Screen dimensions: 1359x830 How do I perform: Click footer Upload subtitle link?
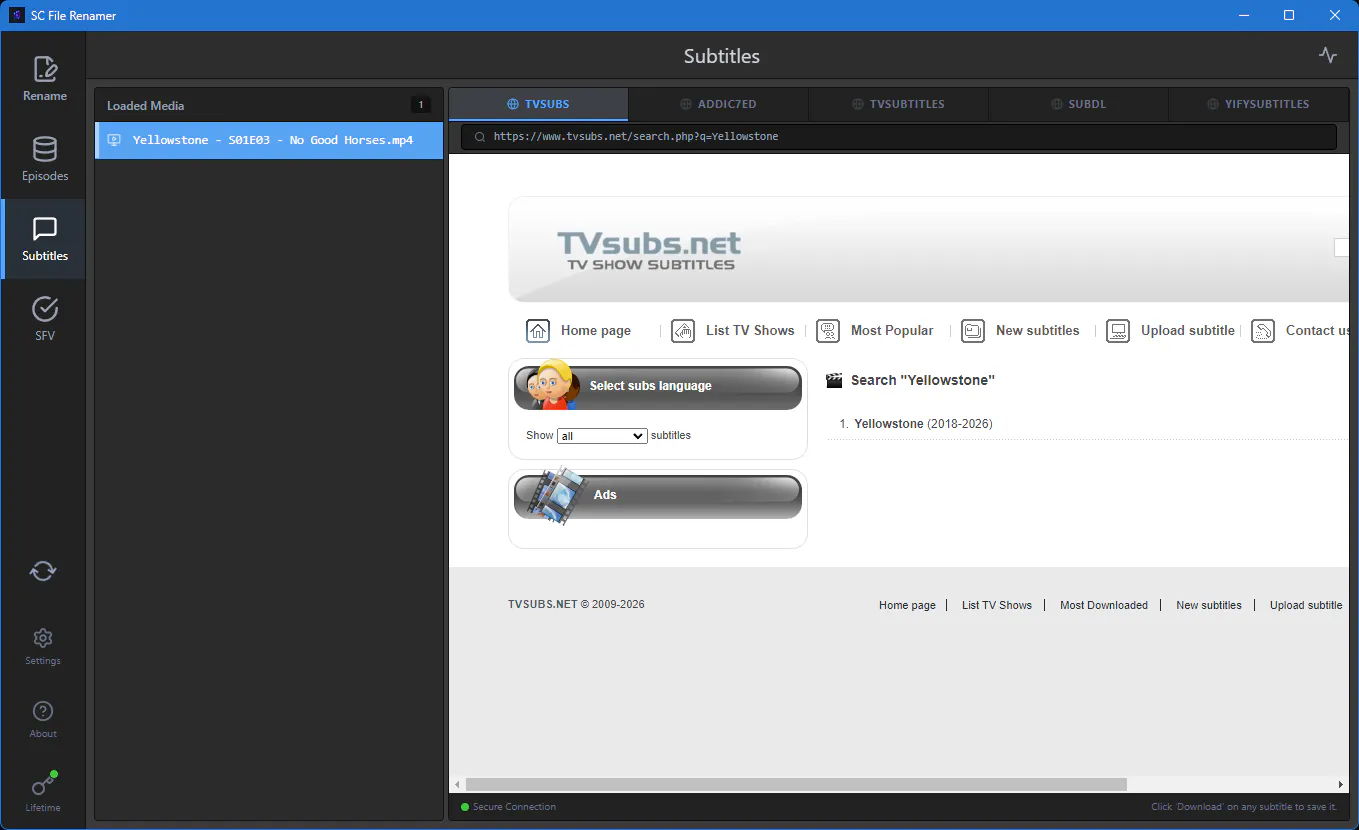pyautogui.click(x=1306, y=605)
